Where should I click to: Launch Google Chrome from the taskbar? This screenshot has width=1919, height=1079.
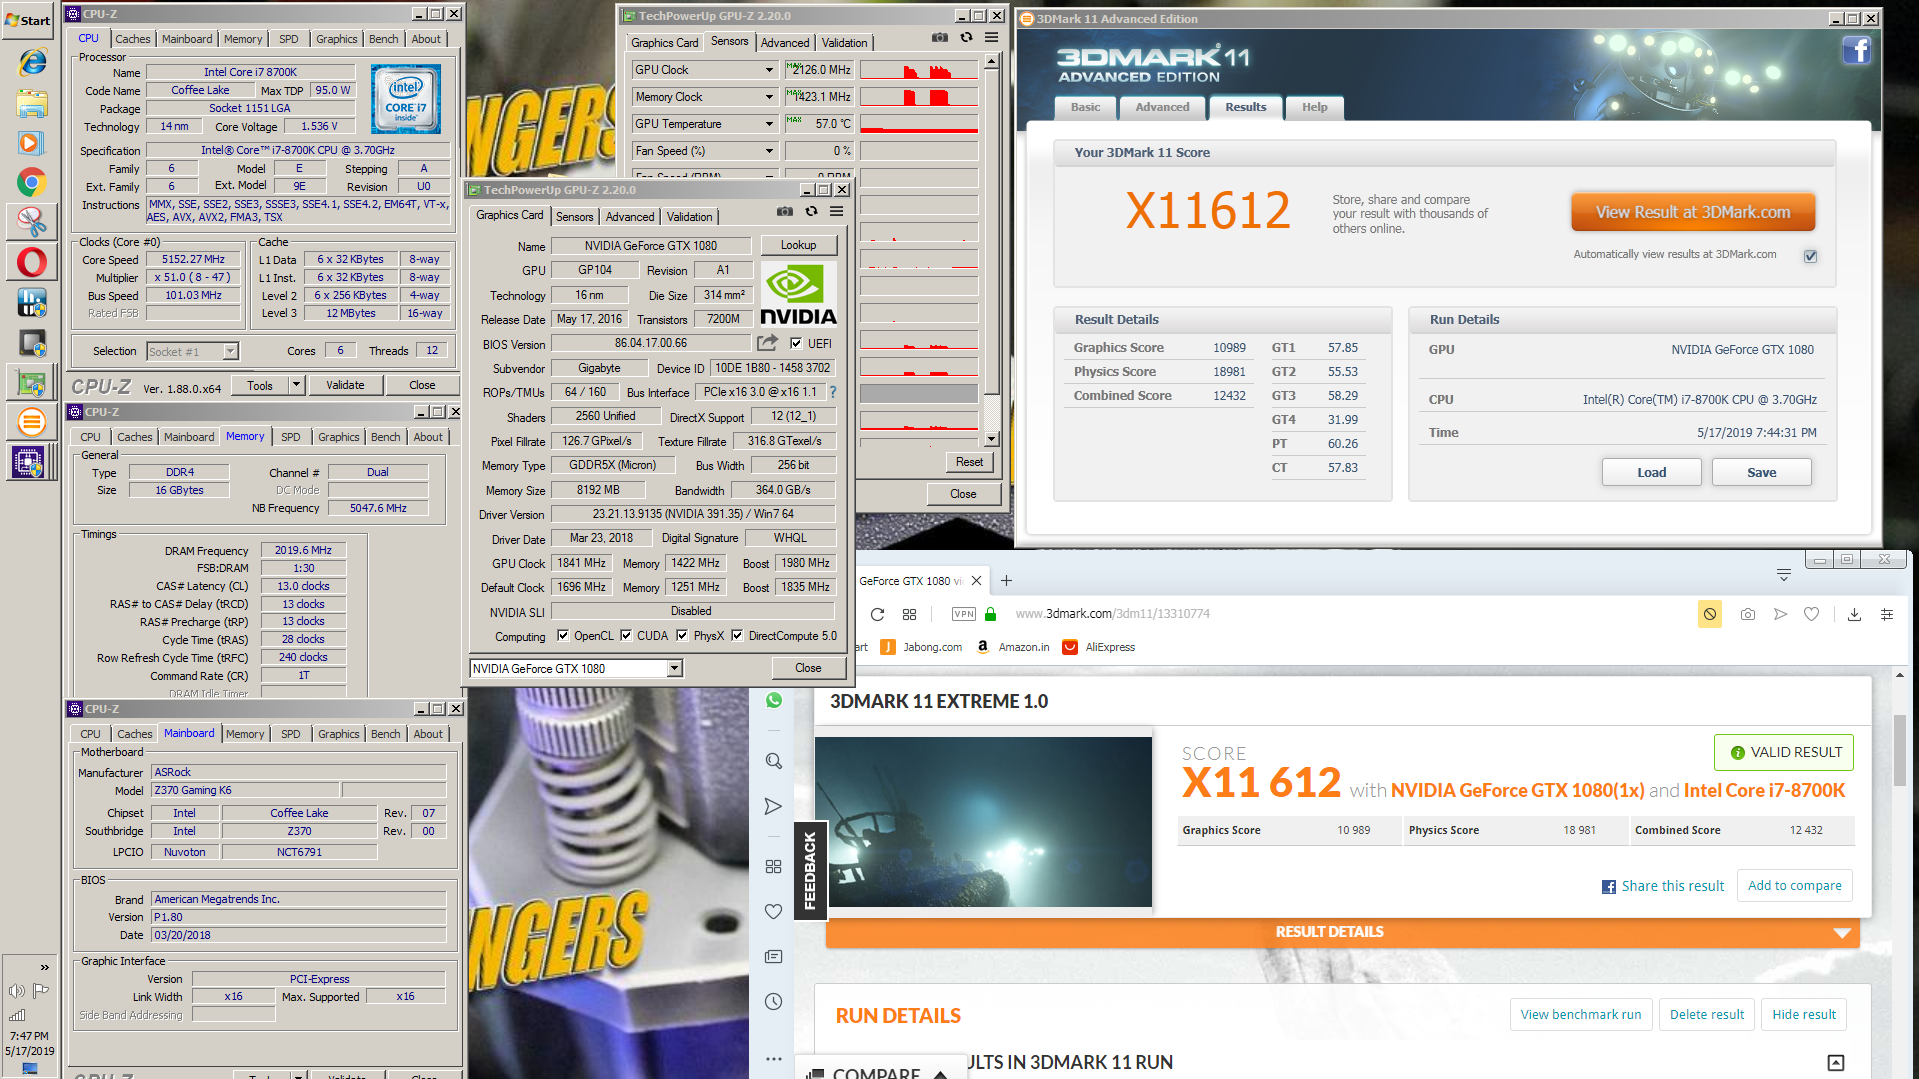(x=31, y=183)
